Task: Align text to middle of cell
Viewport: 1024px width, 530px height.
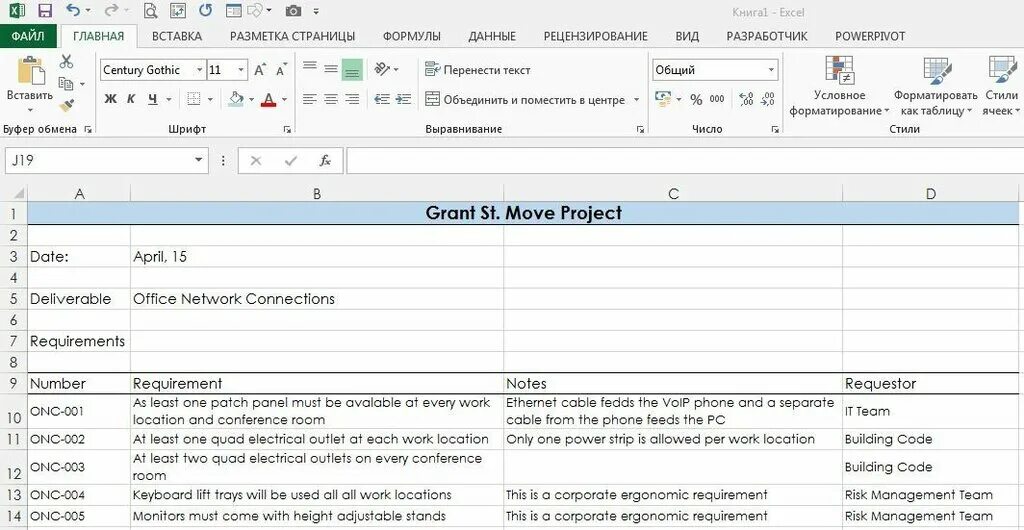Action: (331, 69)
